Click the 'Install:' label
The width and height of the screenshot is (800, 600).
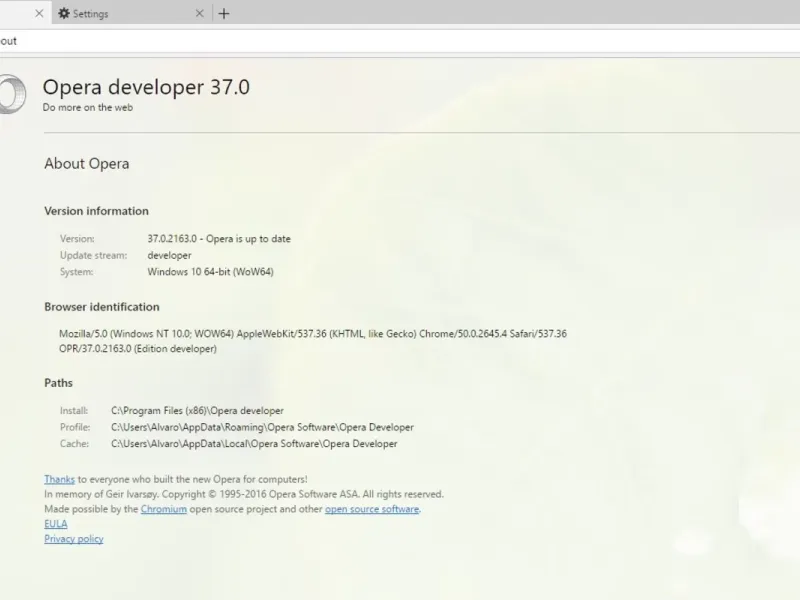[x=74, y=411]
